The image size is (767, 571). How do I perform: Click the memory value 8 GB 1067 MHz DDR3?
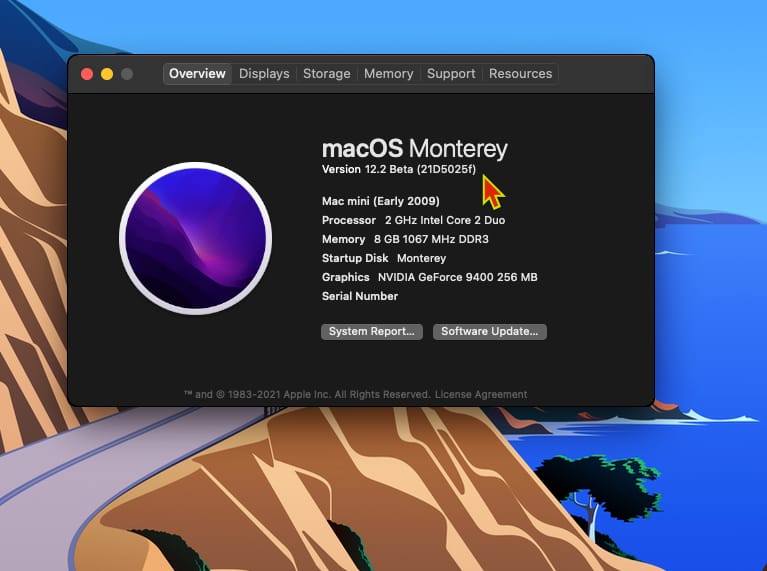point(431,239)
